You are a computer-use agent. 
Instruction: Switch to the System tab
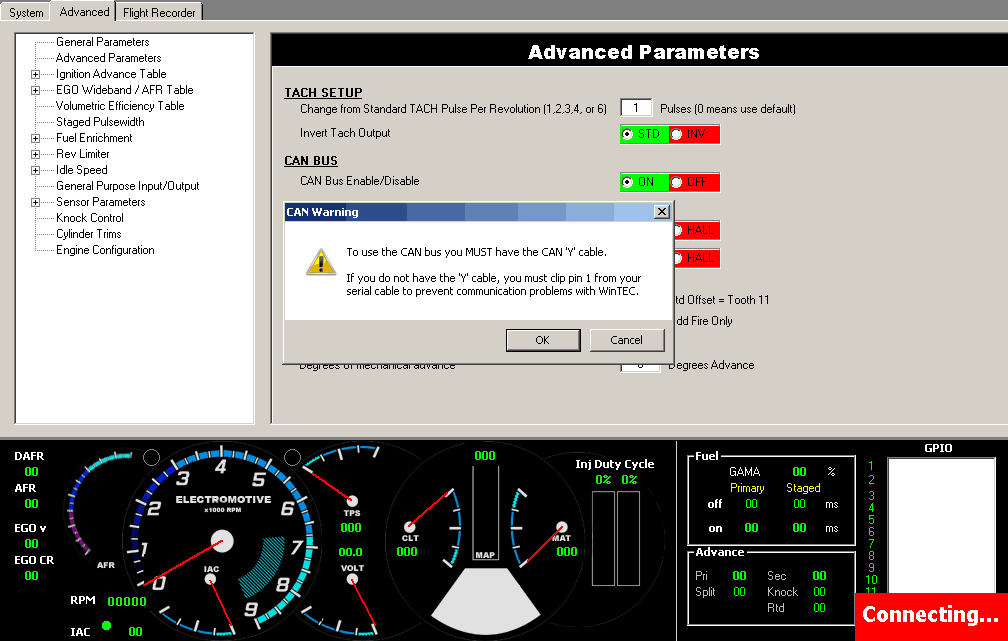click(26, 12)
